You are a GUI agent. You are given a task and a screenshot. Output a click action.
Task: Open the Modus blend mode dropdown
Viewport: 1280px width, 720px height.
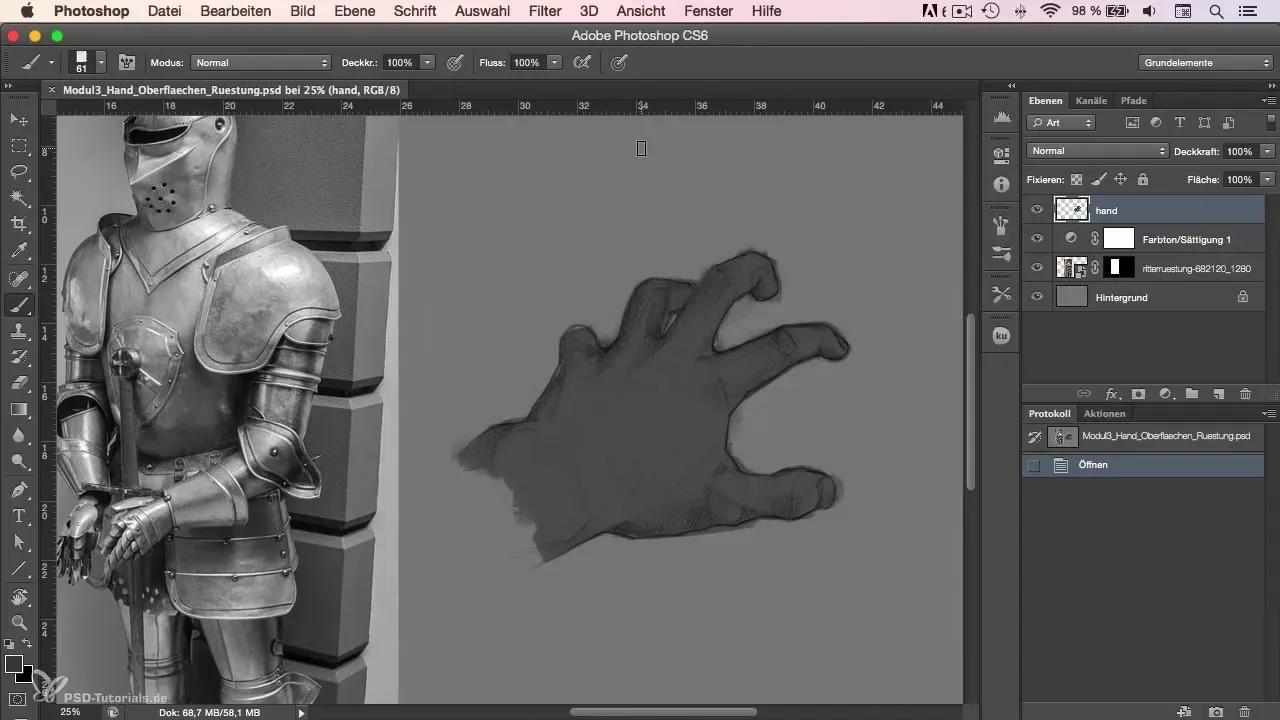point(261,62)
